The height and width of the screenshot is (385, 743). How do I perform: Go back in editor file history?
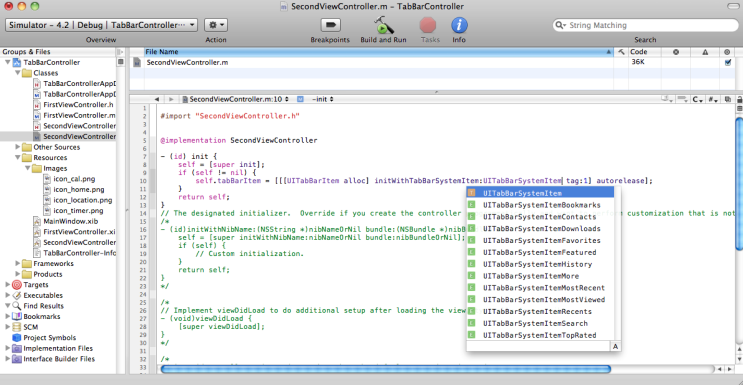click(156, 99)
